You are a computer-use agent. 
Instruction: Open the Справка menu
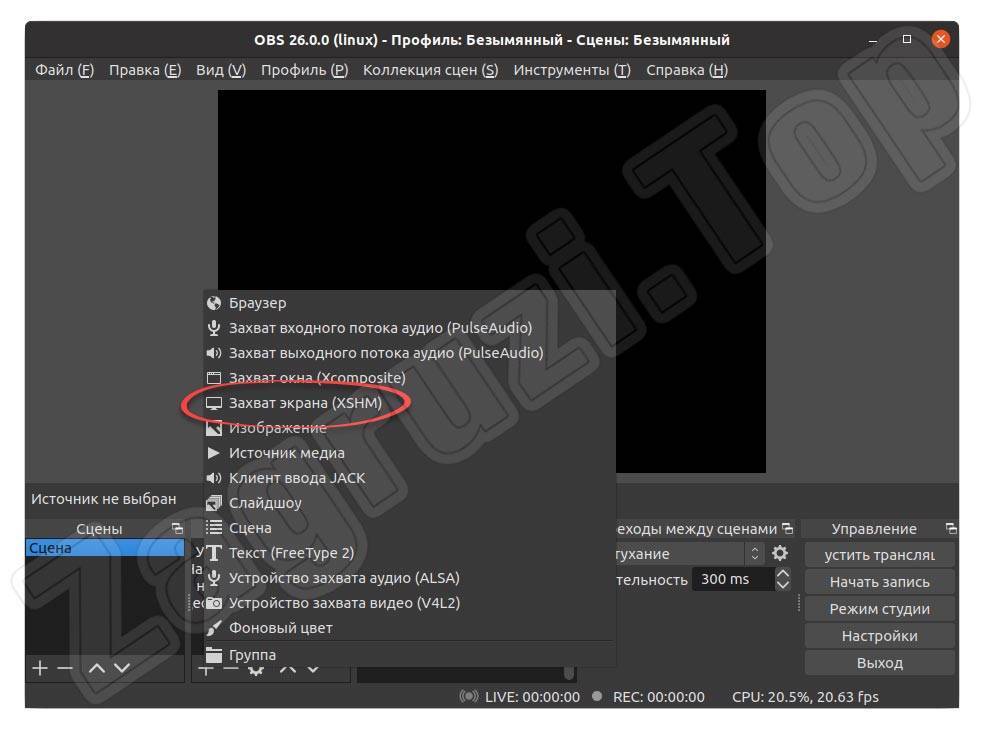687,70
